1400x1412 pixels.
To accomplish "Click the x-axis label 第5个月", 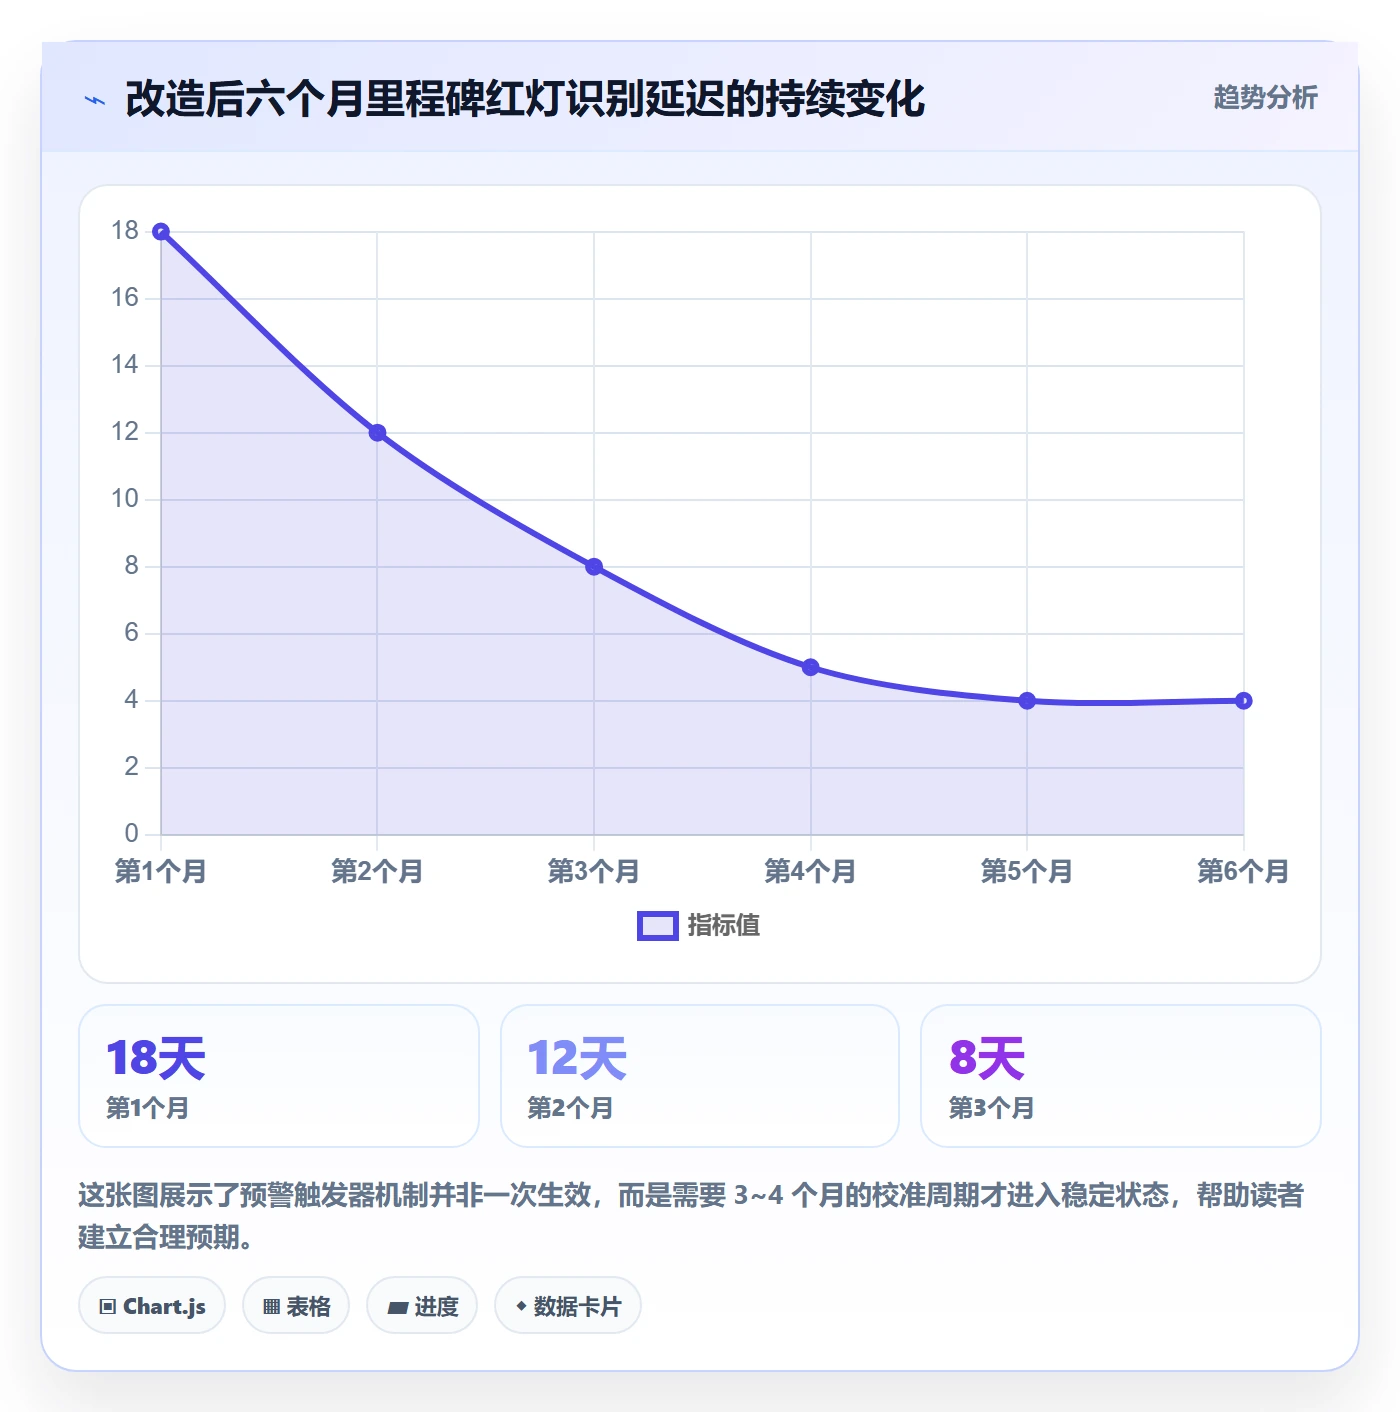I will [1027, 872].
